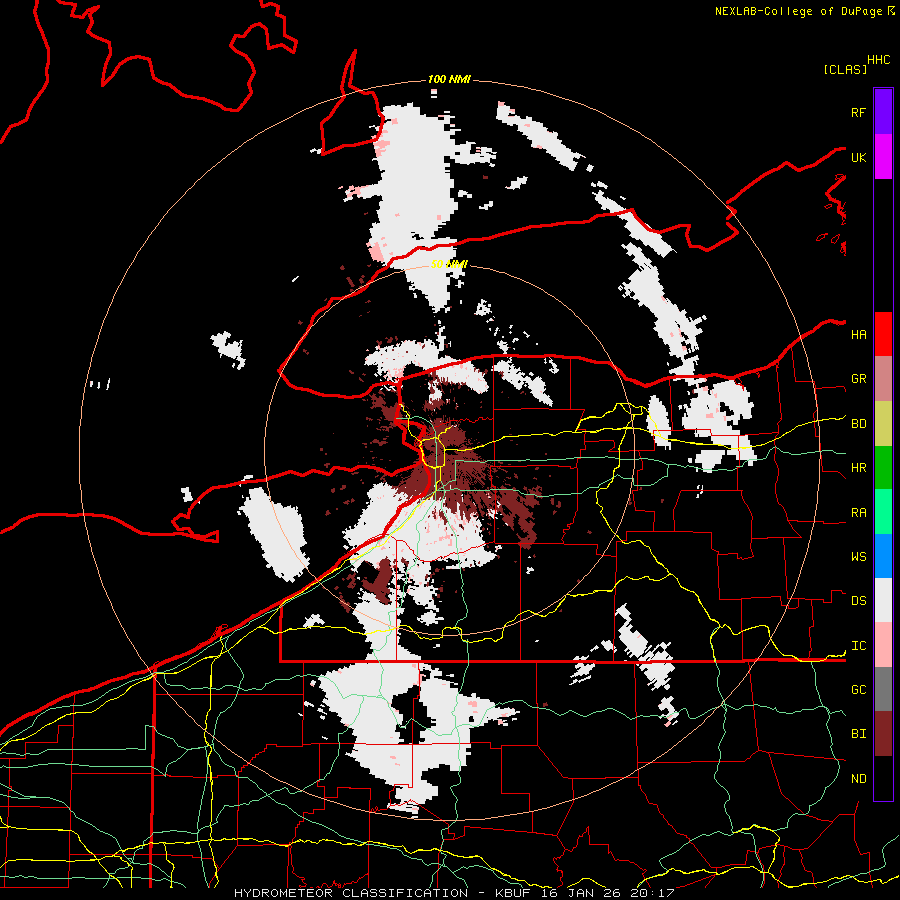The height and width of the screenshot is (900, 900).
Task: Click the HA red legend swatch
Action: [883, 334]
